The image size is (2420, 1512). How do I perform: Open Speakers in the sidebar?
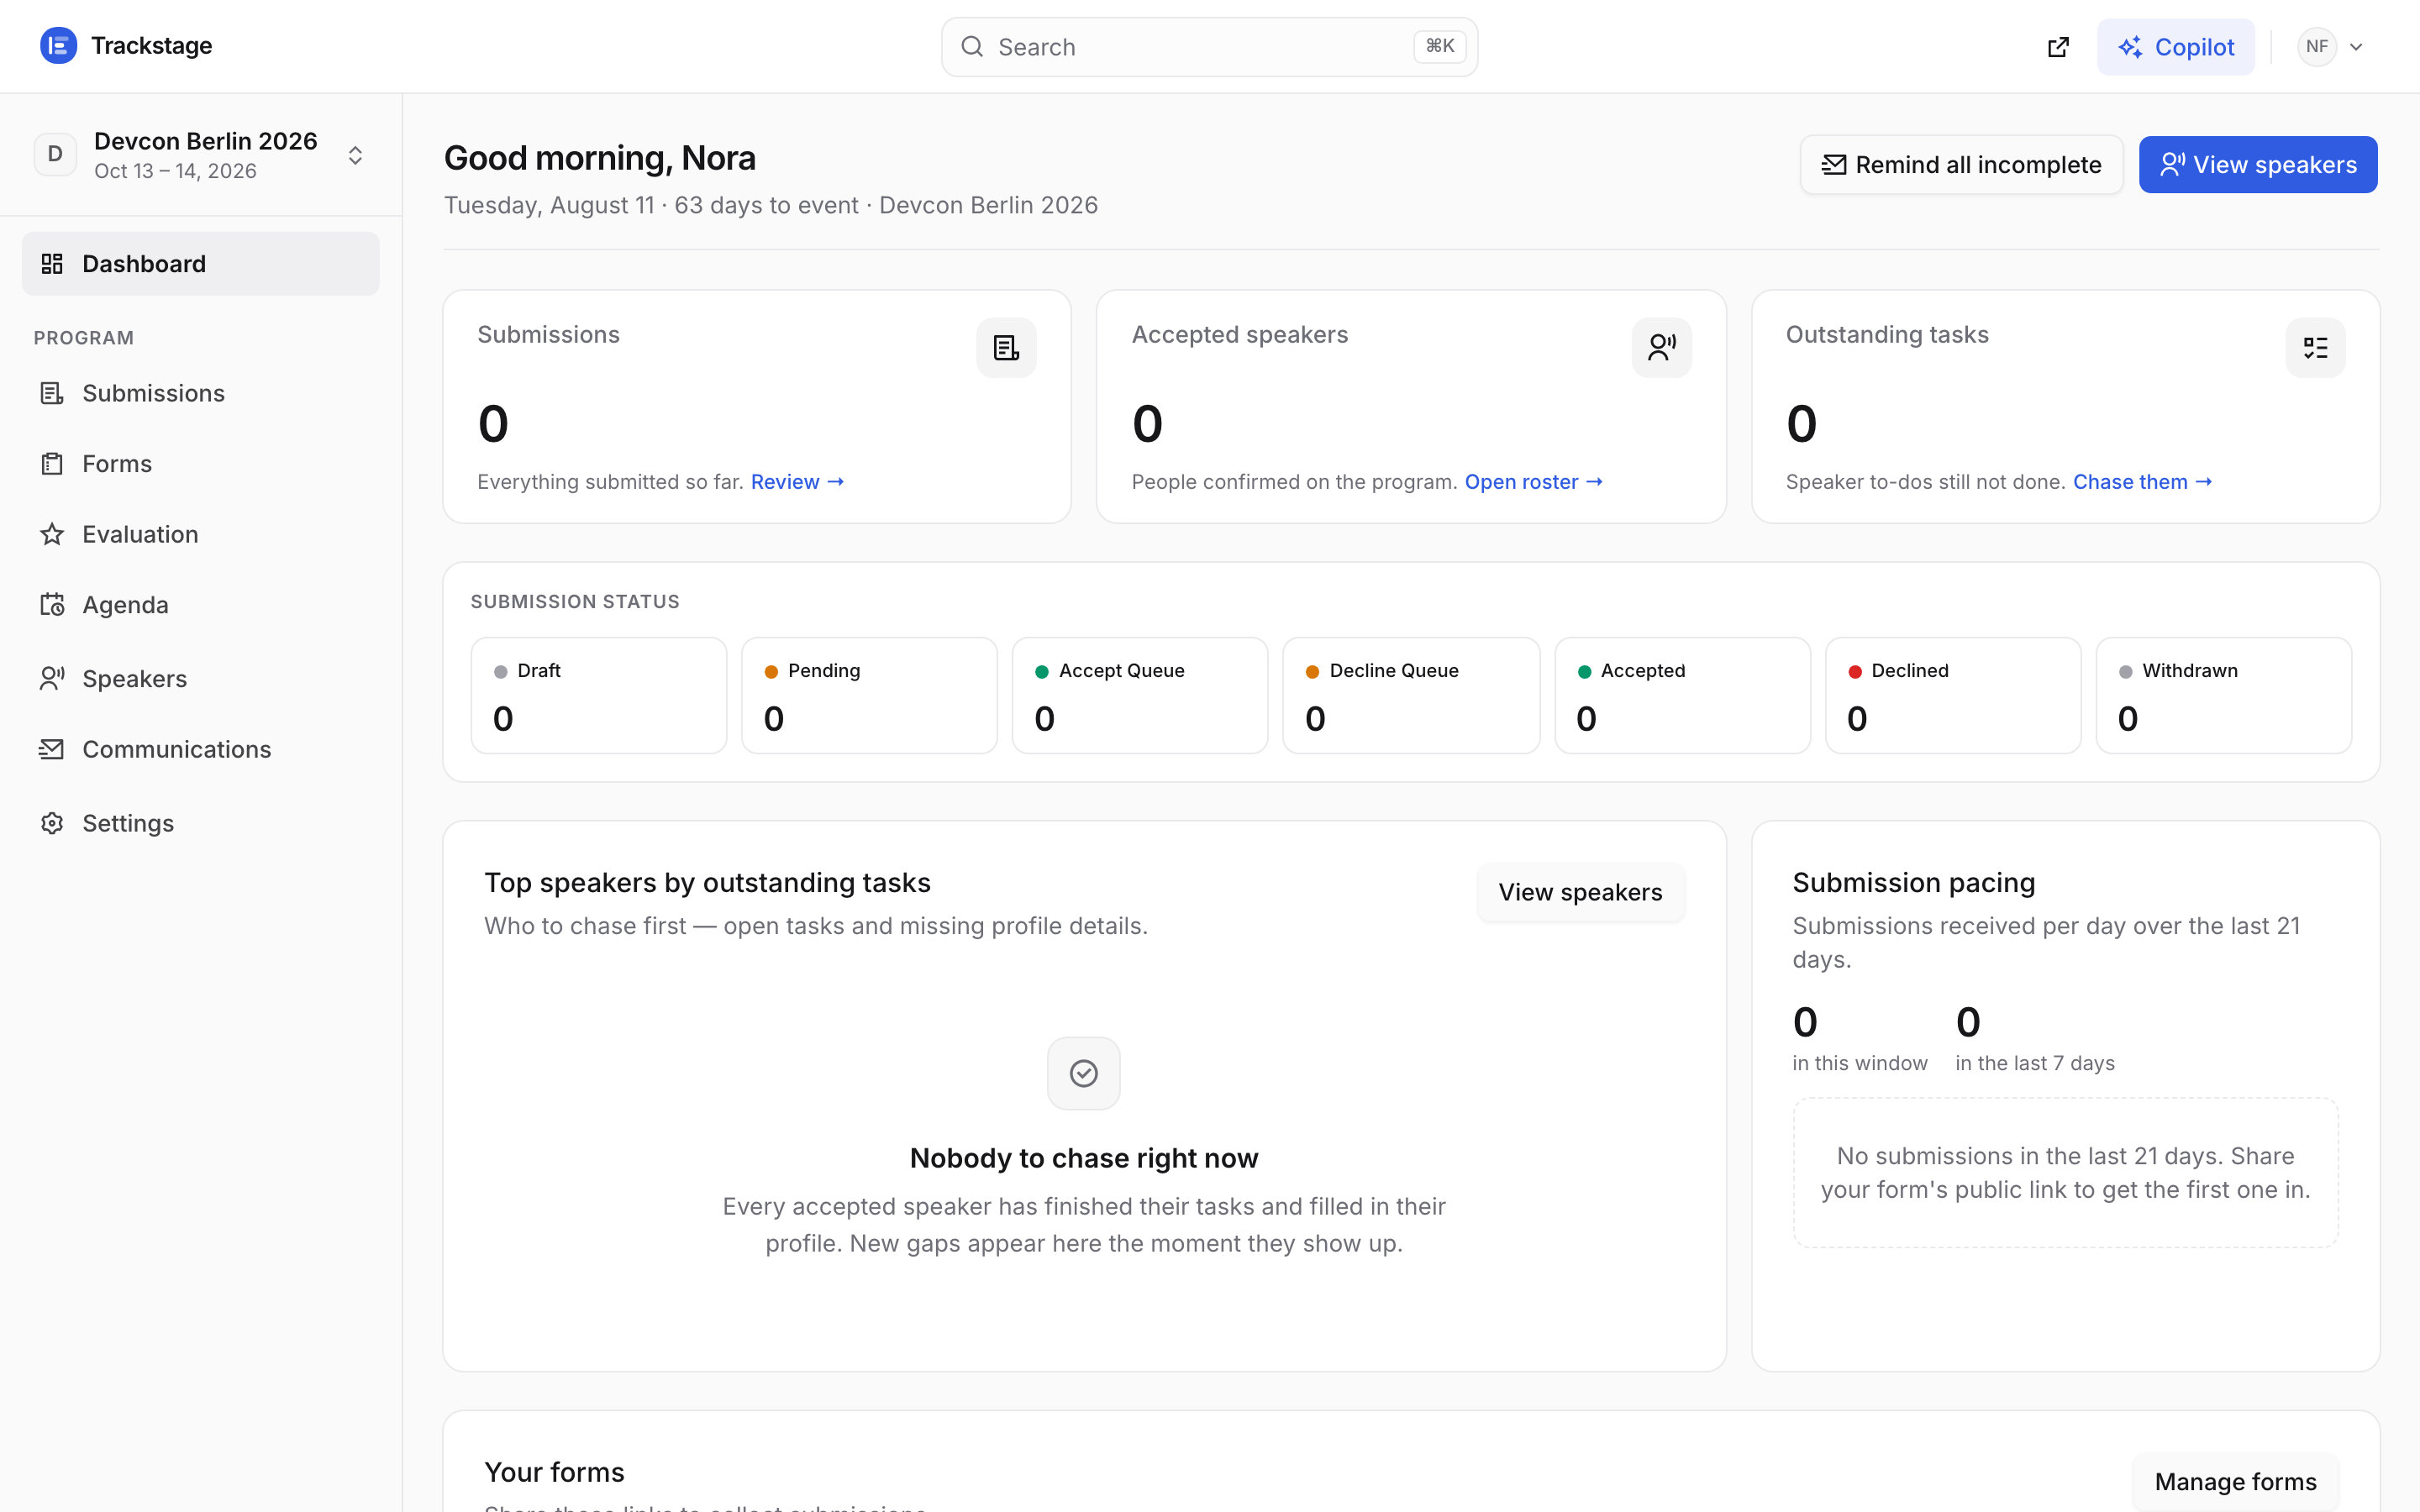point(201,679)
